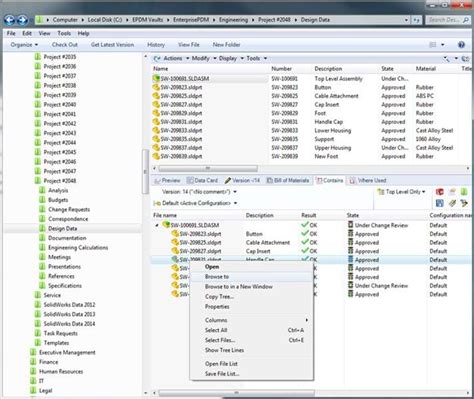Open the Top Level Only dropdown
The width and height of the screenshot is (474, 399).
[x=424, y=192]
